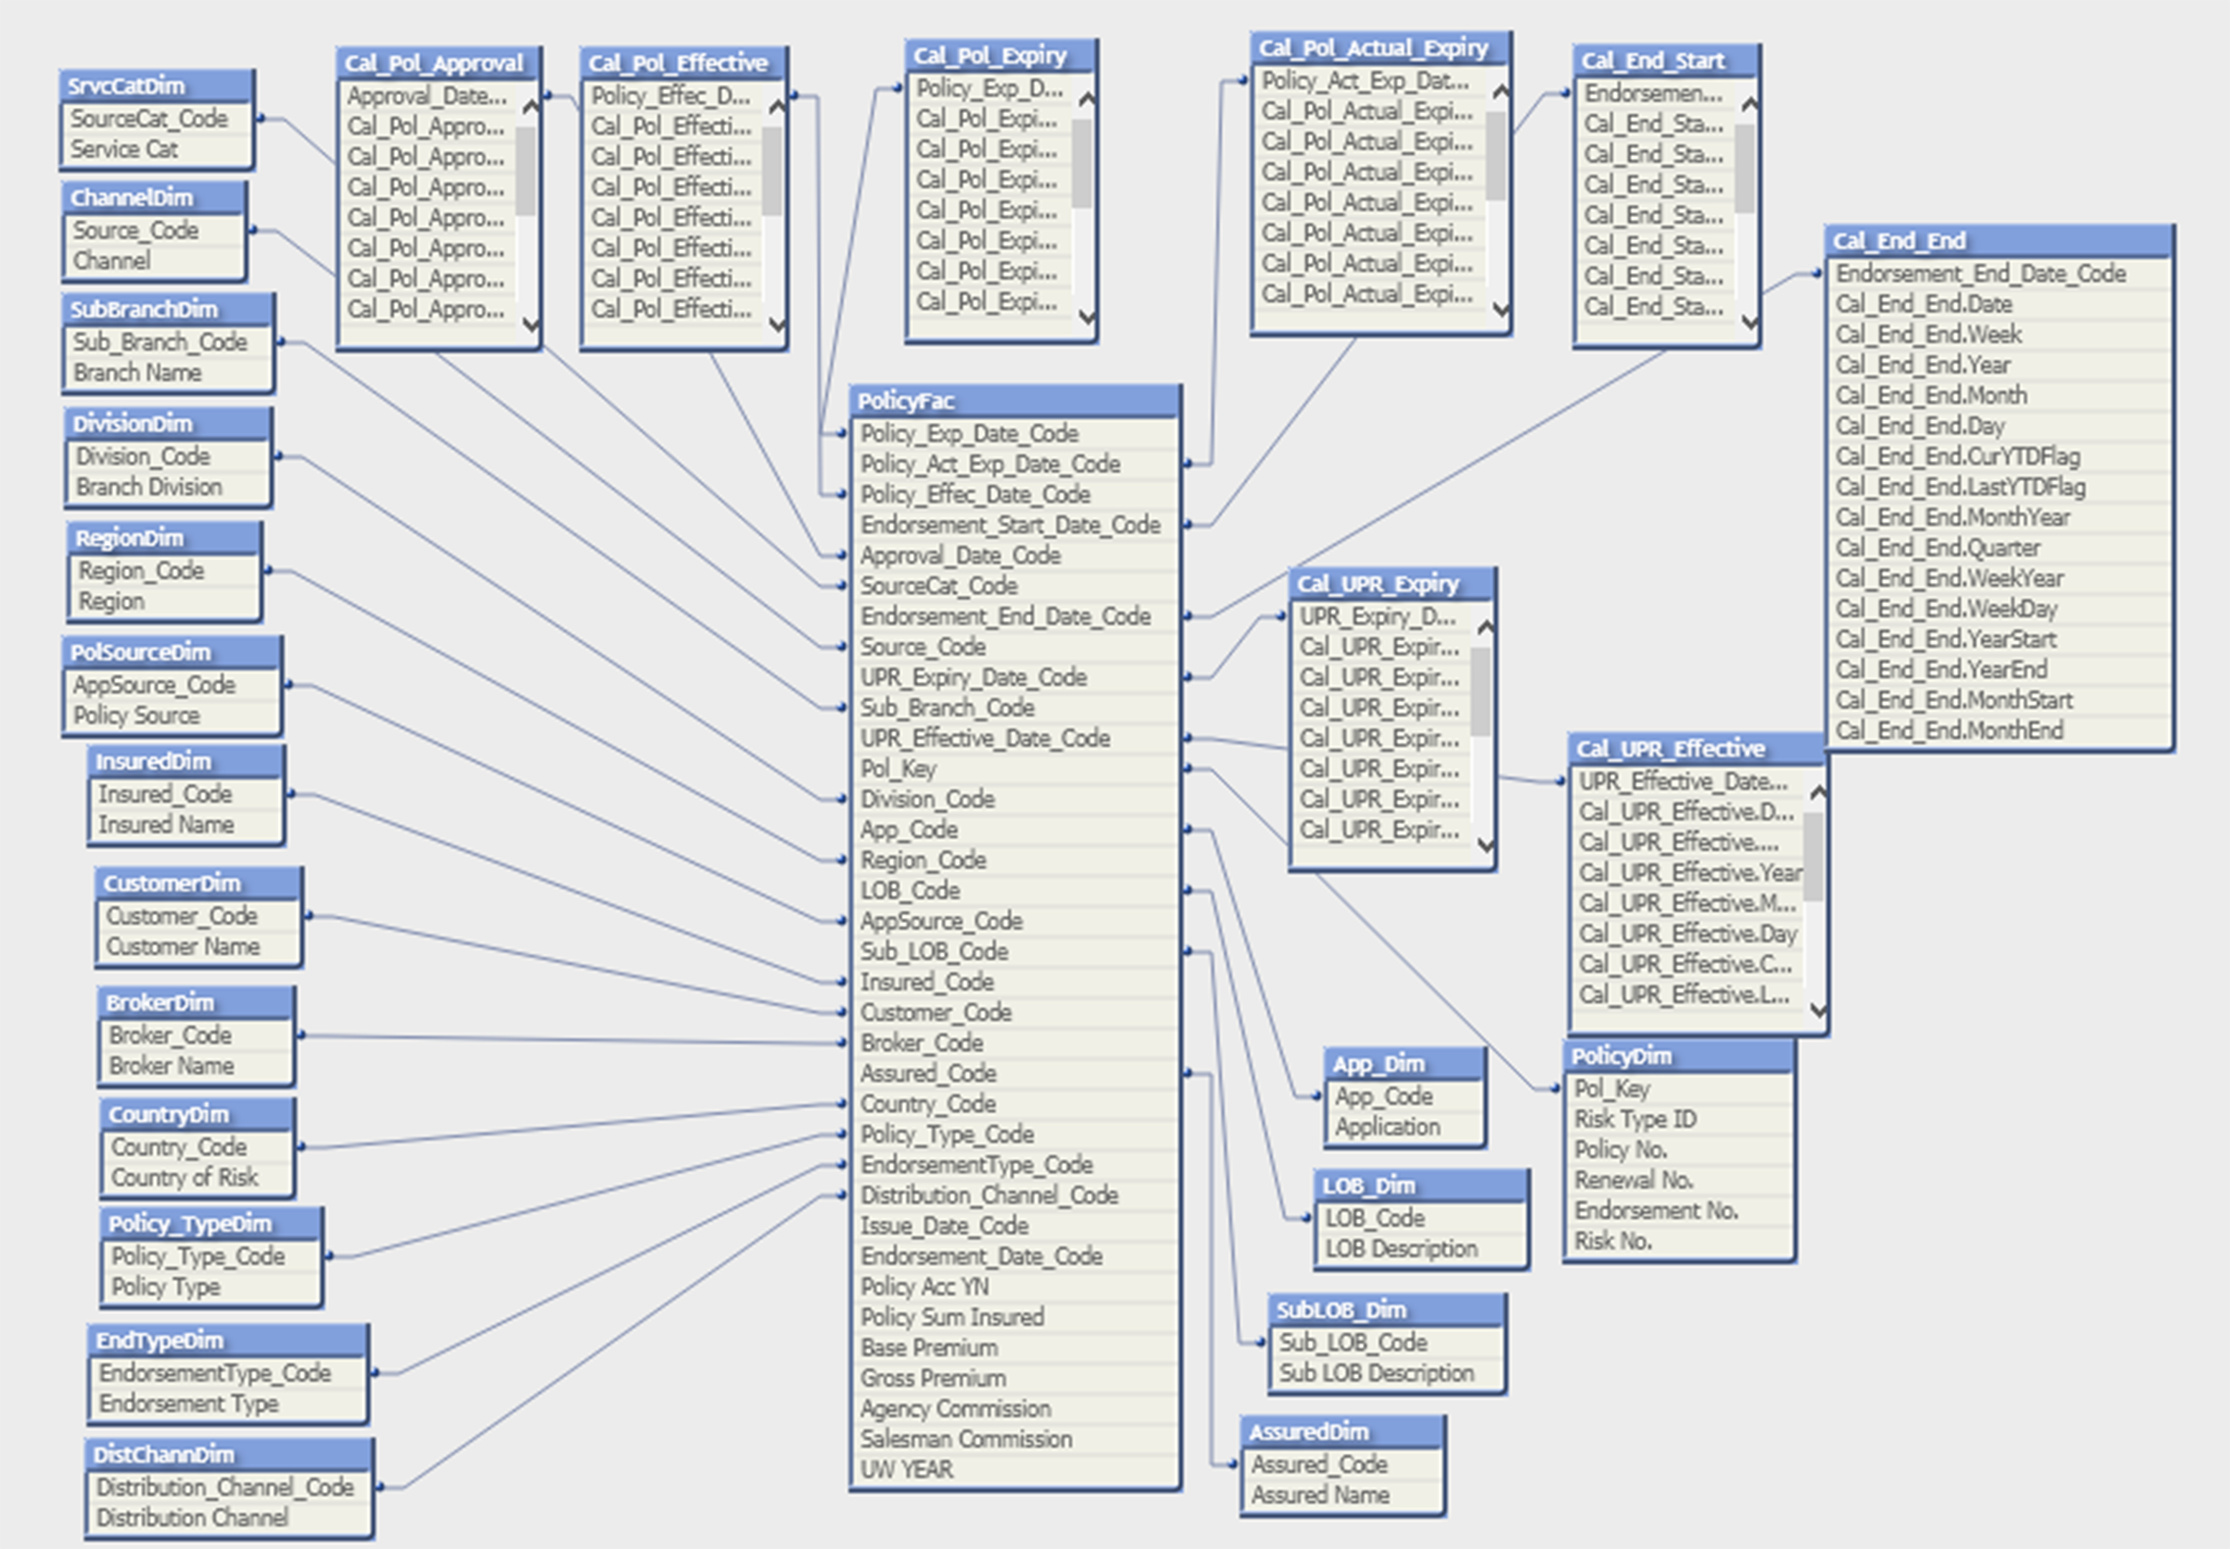
Task: Select Assured Name in AssuredDim
Action: (x=1320, y=1495)
